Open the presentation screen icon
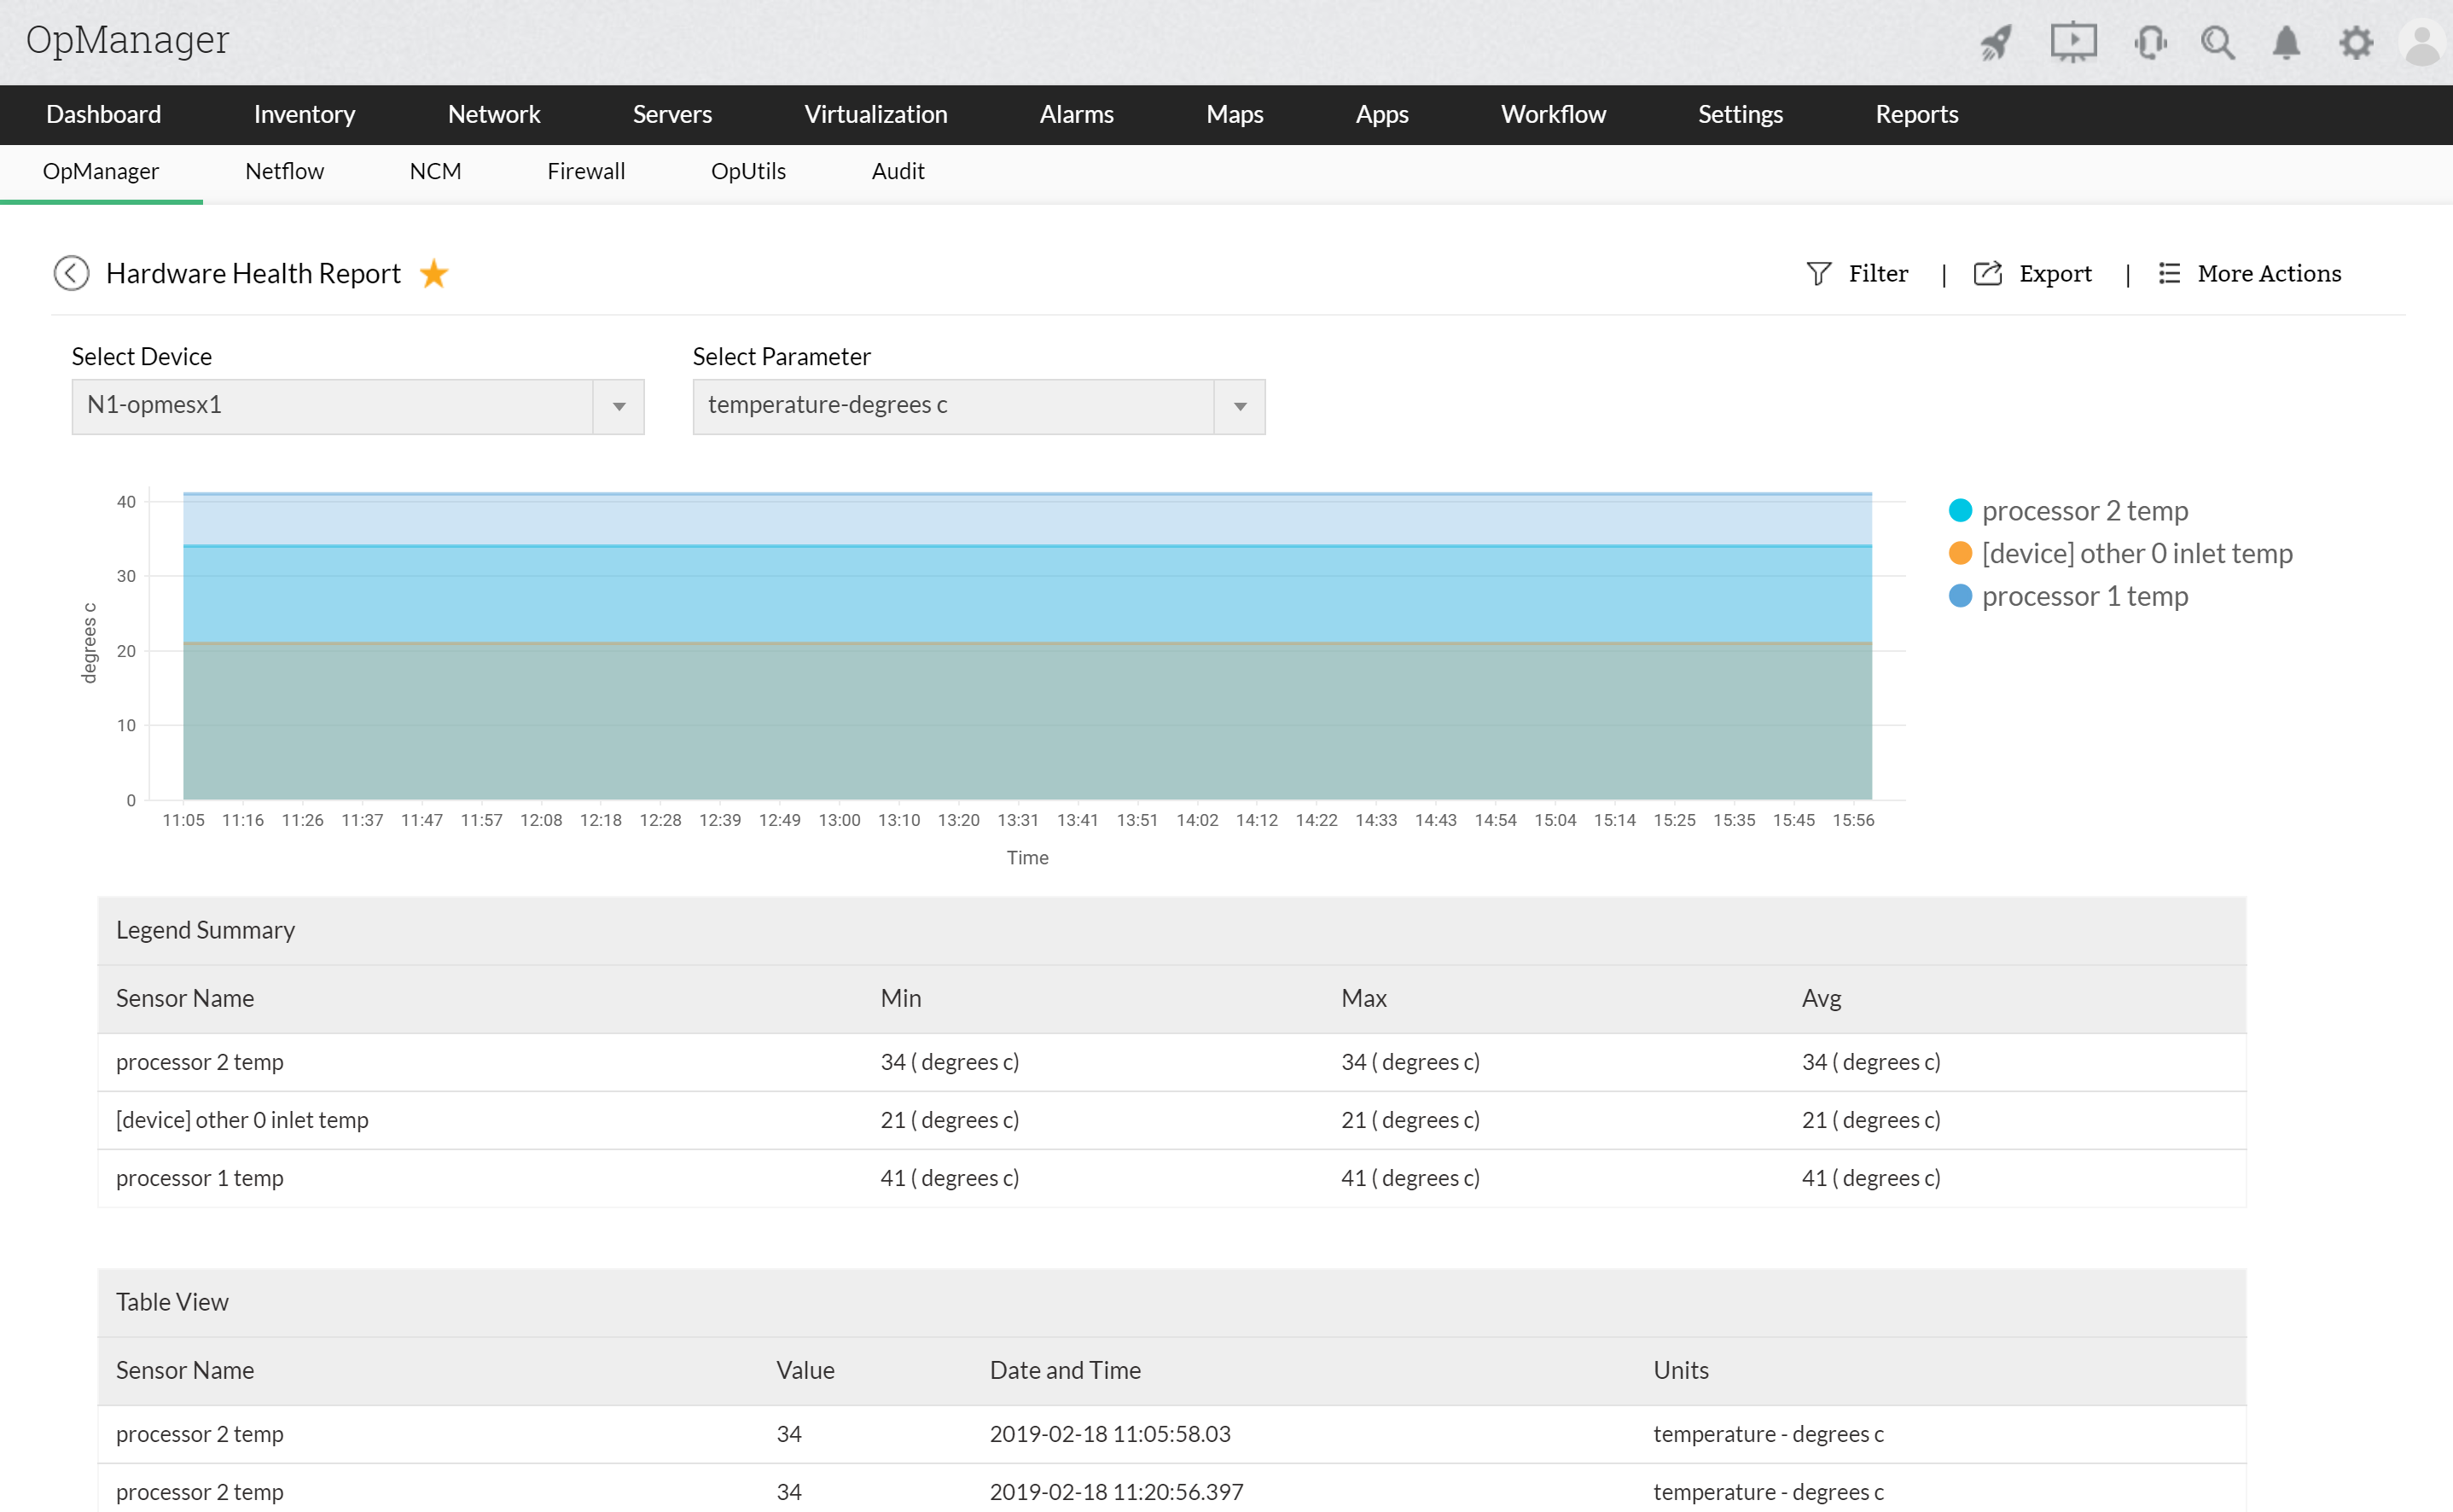 (x=2073, y=42)
